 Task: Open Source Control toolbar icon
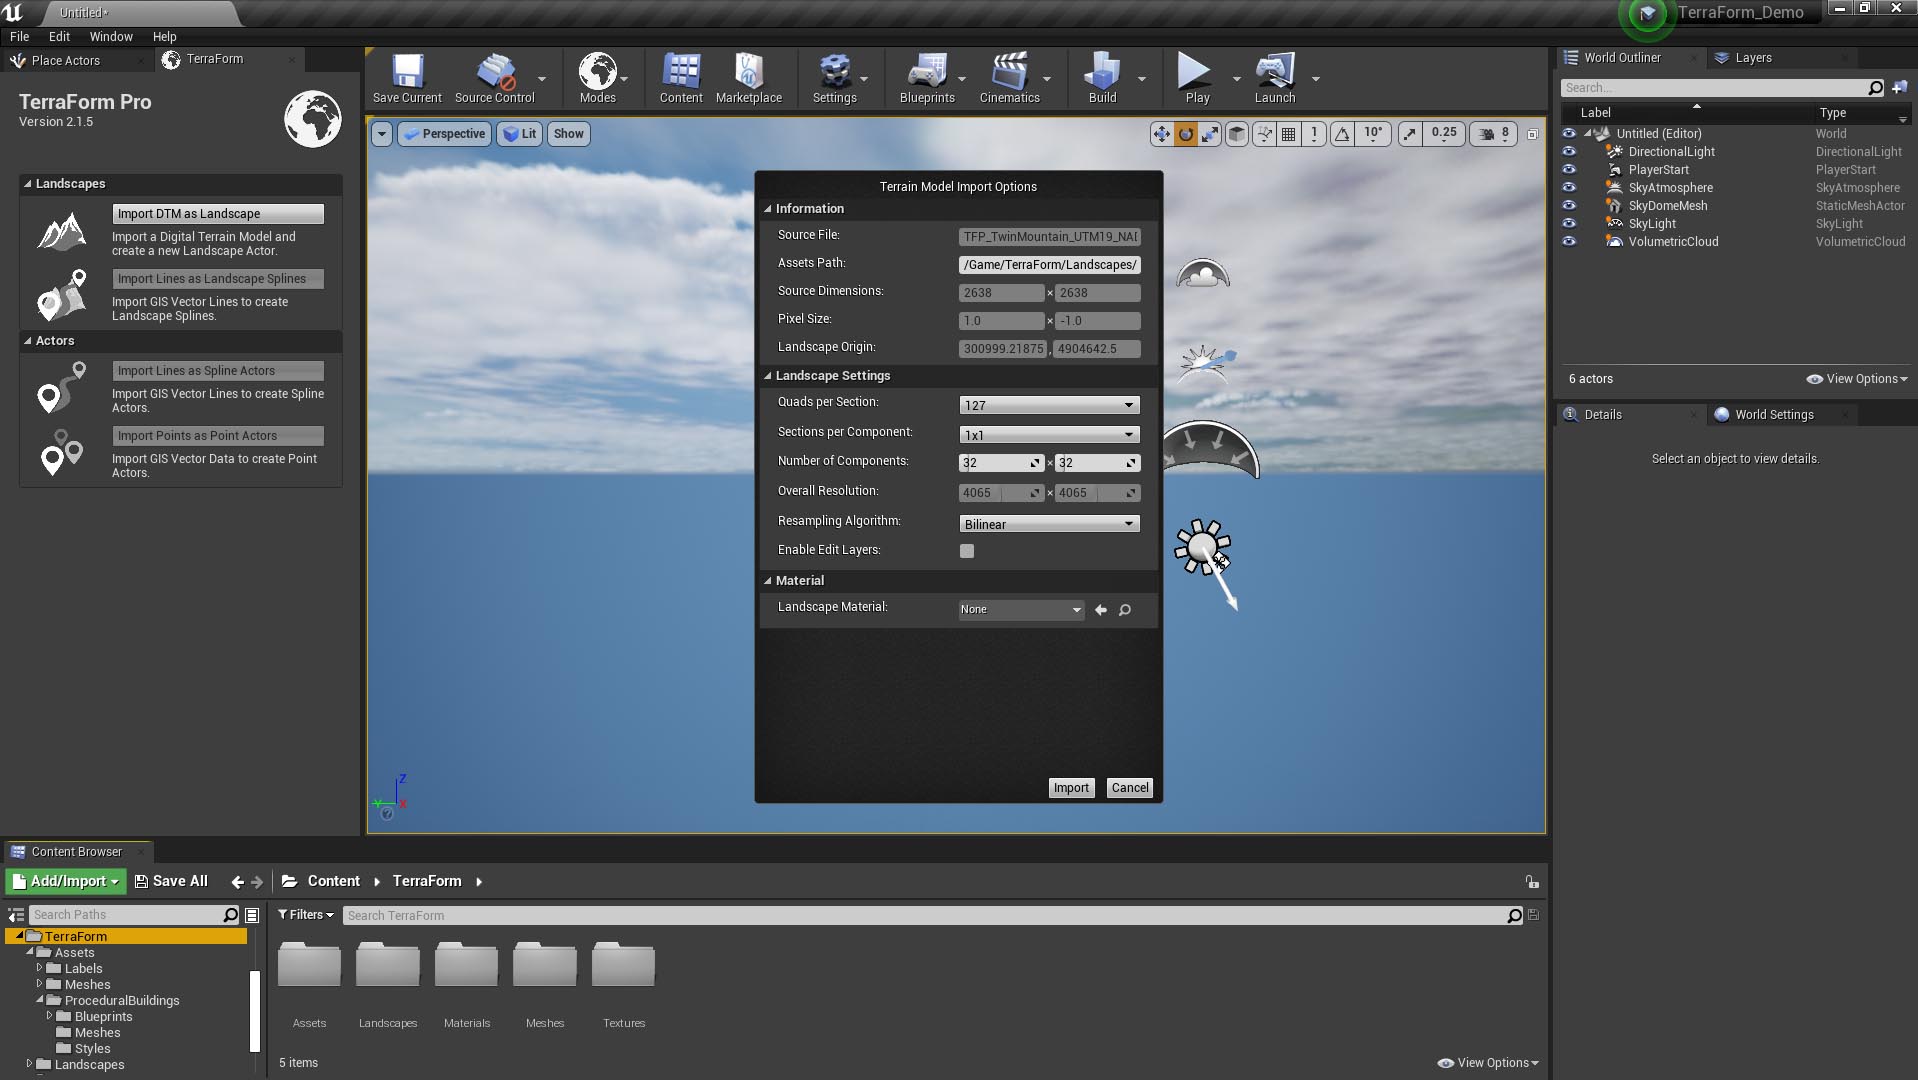coord(495,78)
